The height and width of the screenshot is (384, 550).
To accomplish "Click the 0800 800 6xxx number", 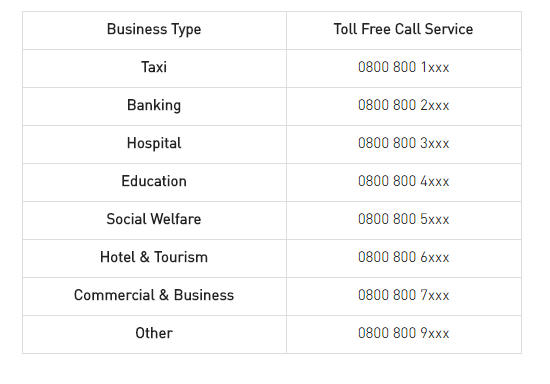I will coord(403,257).
